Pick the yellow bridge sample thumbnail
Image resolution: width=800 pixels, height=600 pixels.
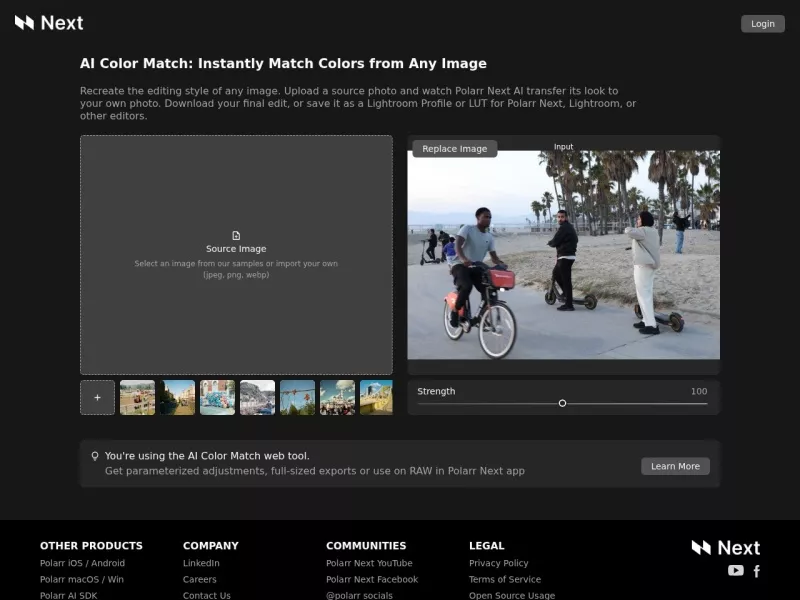coord(377,397)
